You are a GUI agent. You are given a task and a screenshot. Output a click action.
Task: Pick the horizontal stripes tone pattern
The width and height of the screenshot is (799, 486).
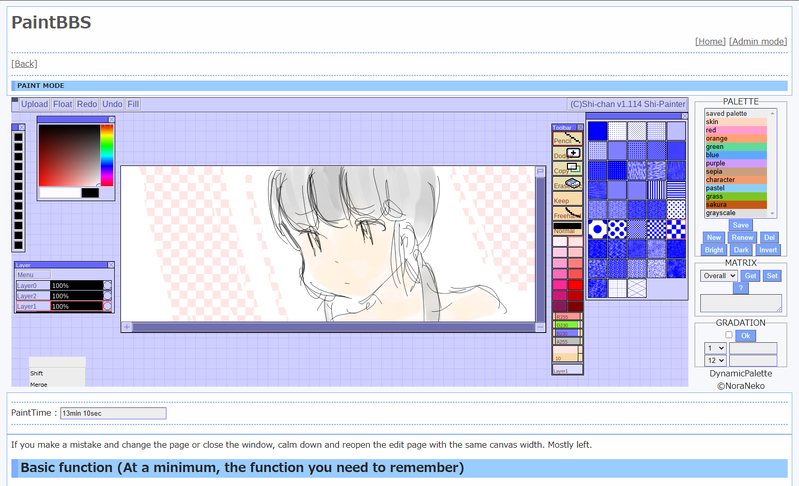676,190
